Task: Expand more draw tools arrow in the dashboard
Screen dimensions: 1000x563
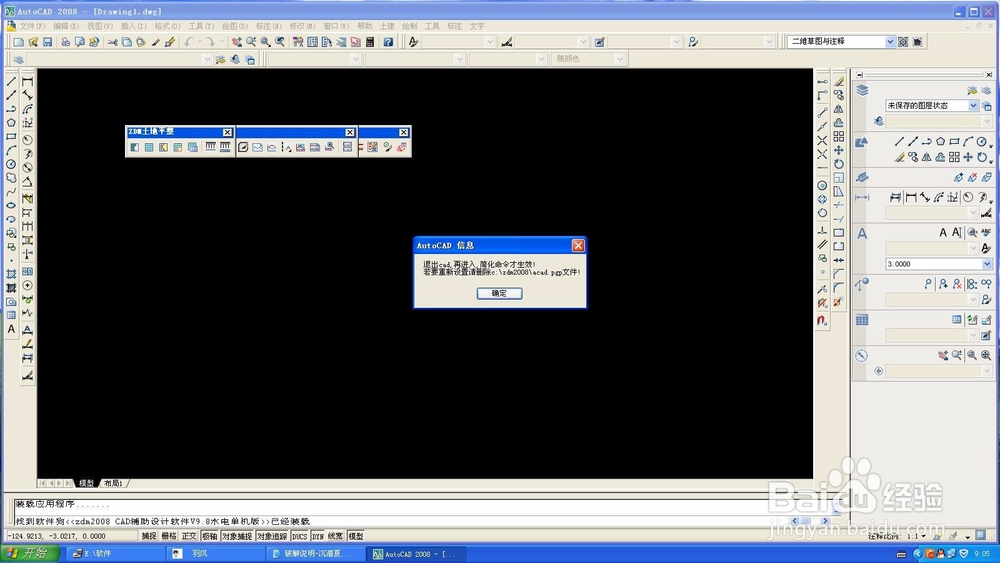Action: pos(990,145)
